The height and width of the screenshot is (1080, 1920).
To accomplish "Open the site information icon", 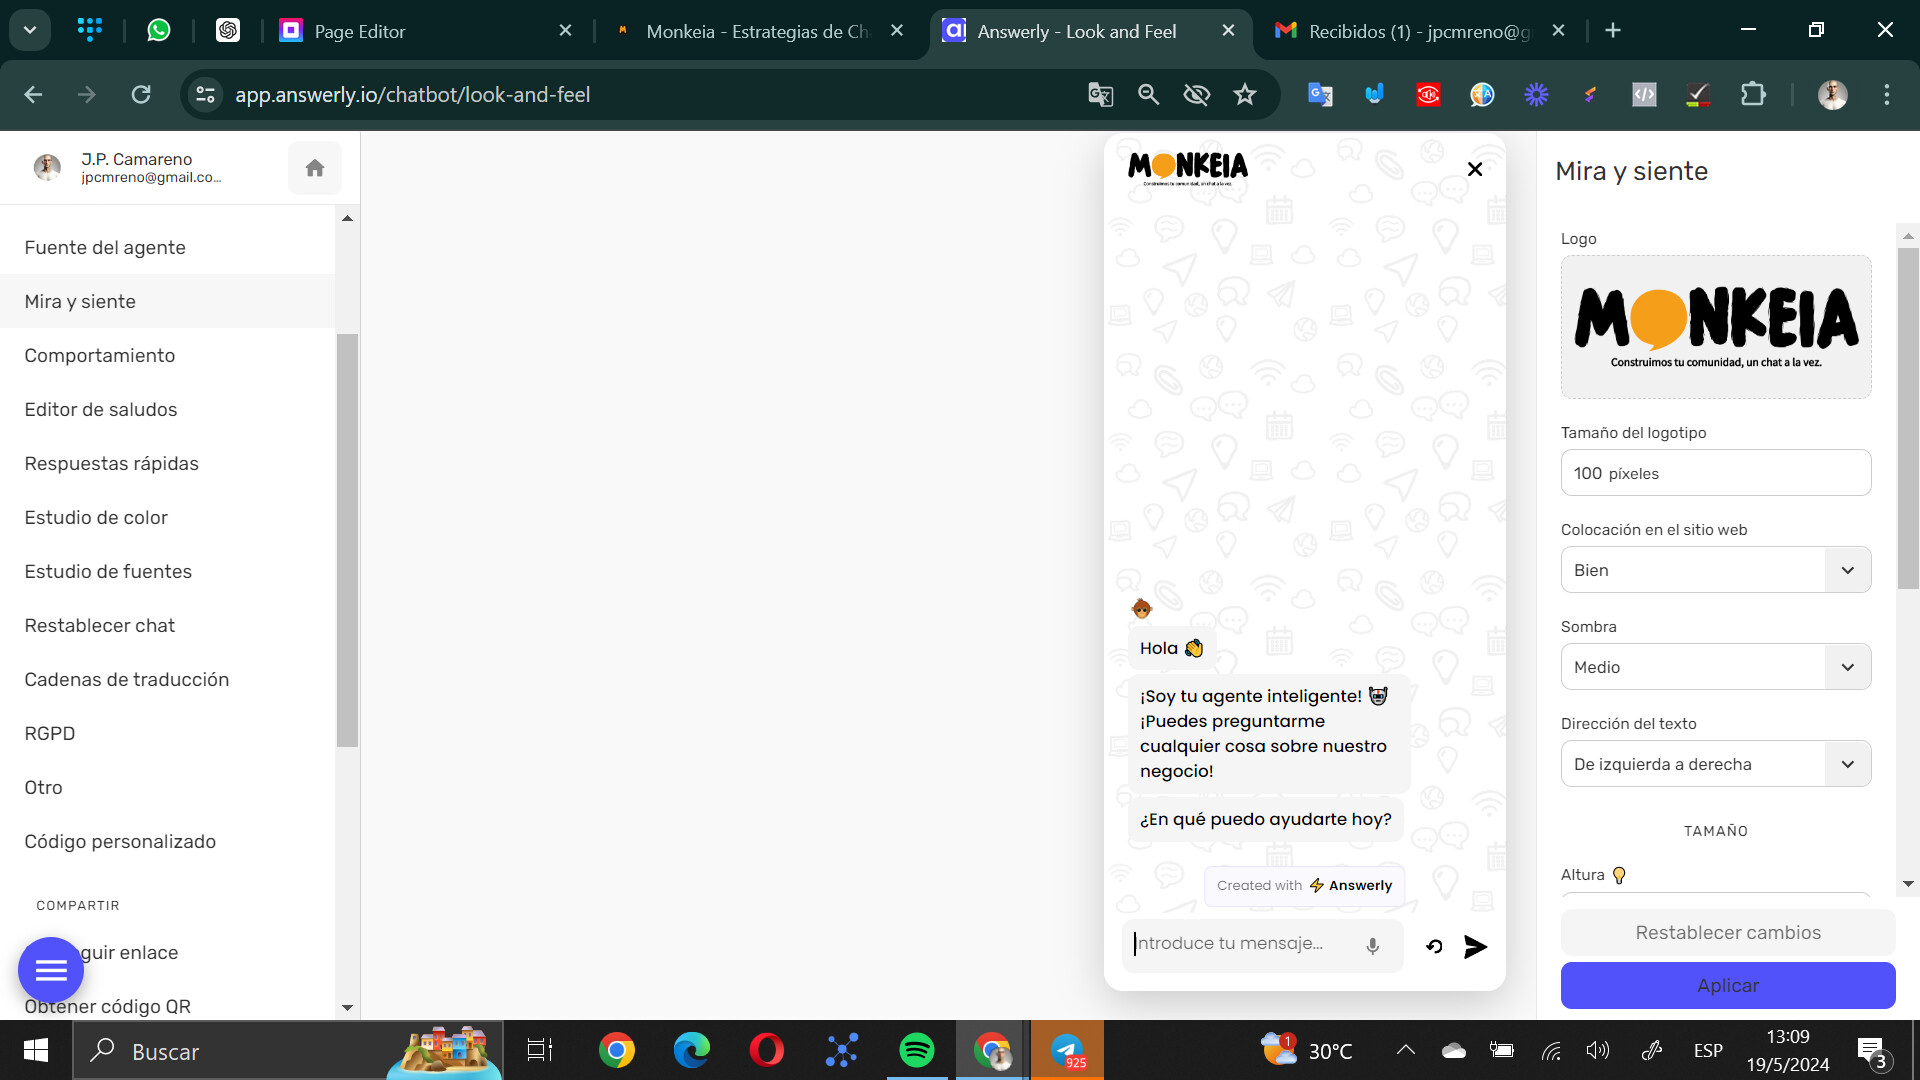I will click(x=206, y=95).
